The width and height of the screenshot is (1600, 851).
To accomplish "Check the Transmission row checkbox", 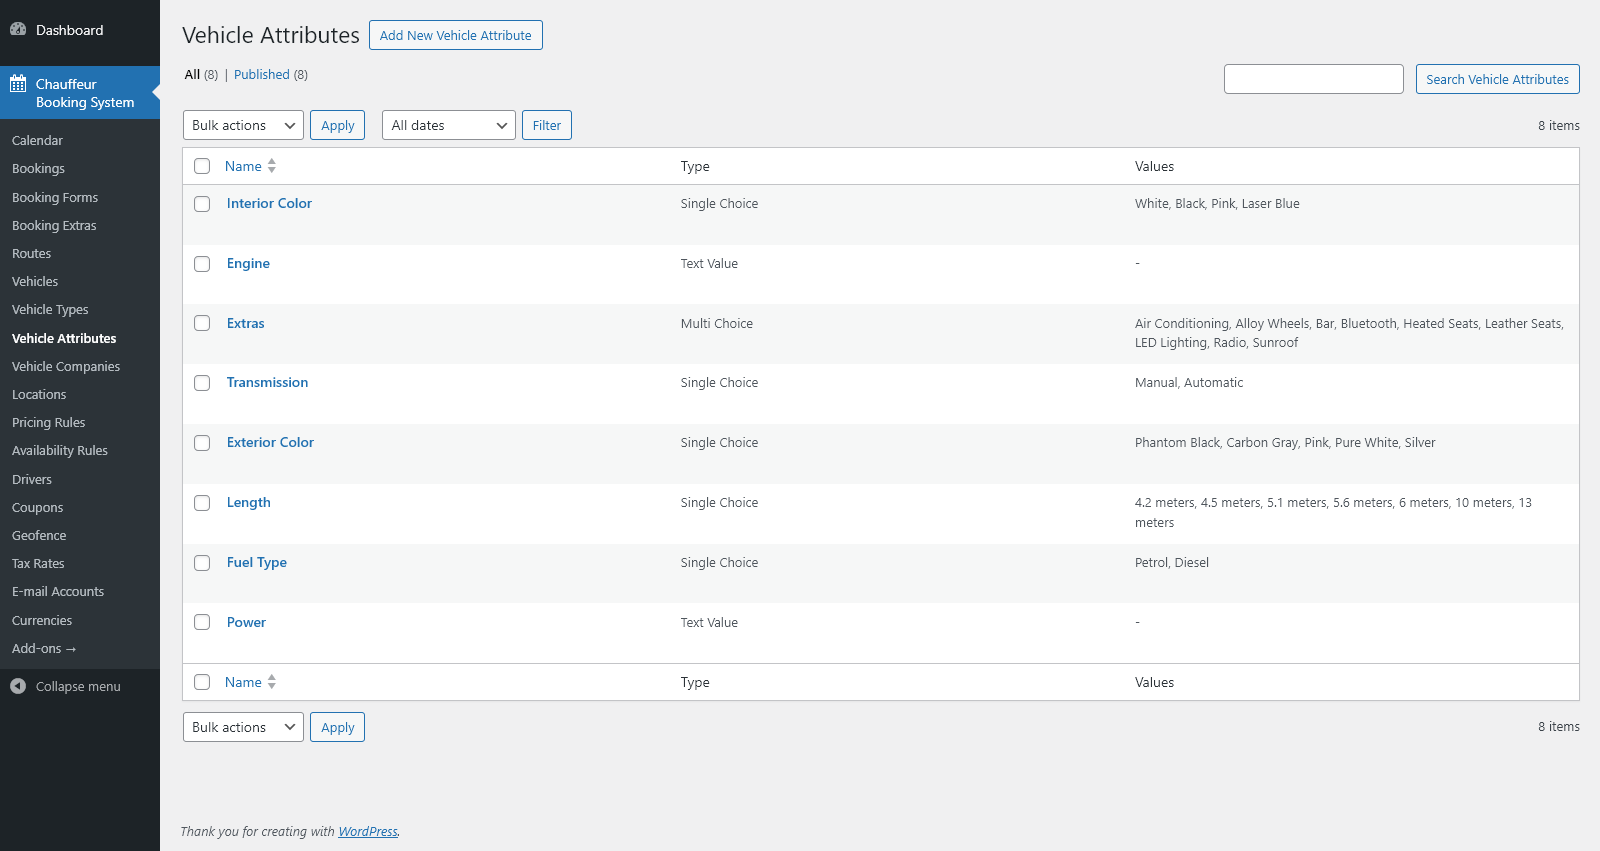I will pyautogui.click(x=202, y=383).
